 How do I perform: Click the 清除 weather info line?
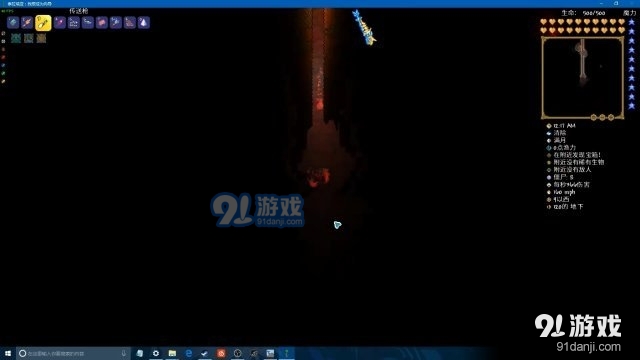click(556, 133)
